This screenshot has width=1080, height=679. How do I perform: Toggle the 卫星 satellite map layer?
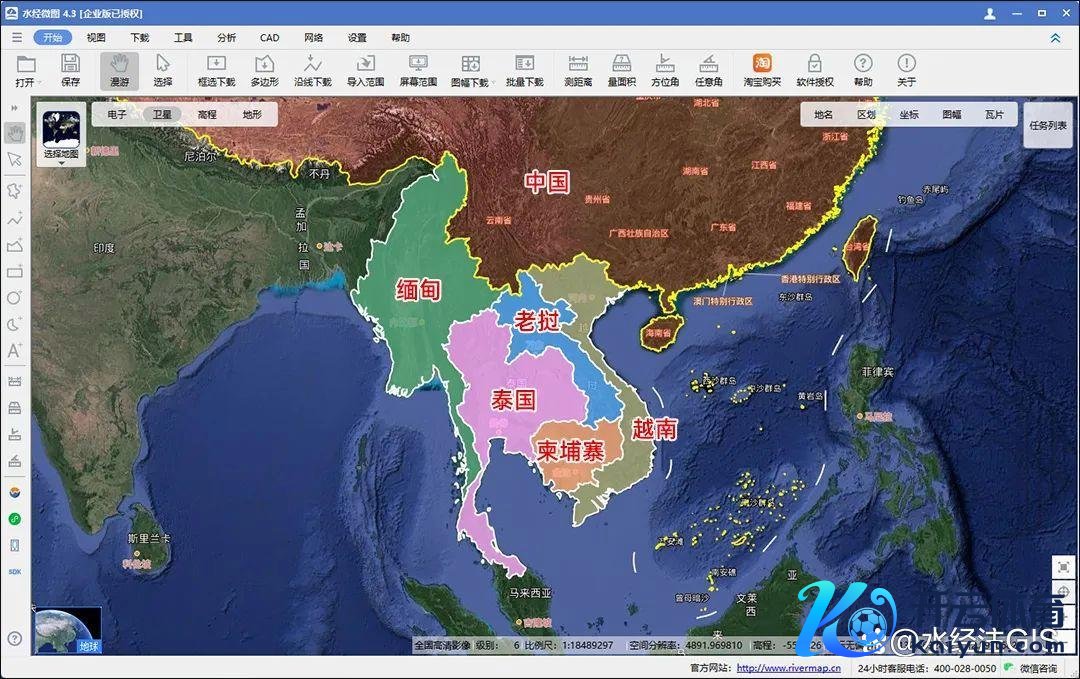pos(162,115)
